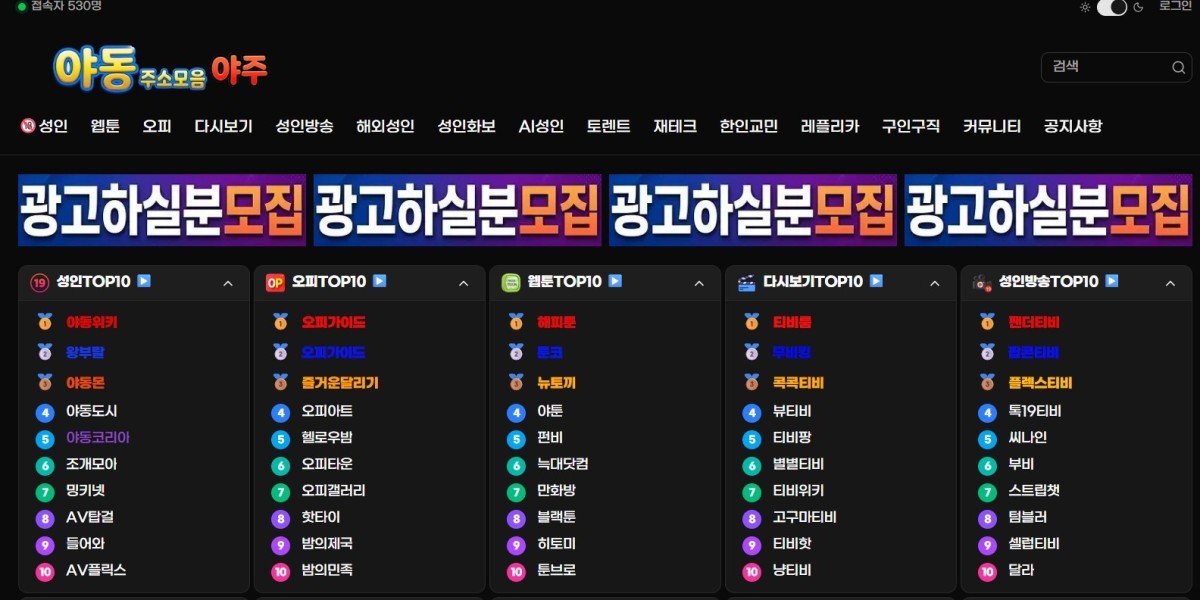Click the 19 badge icon in 성인TOP10 header

(40, 283)
